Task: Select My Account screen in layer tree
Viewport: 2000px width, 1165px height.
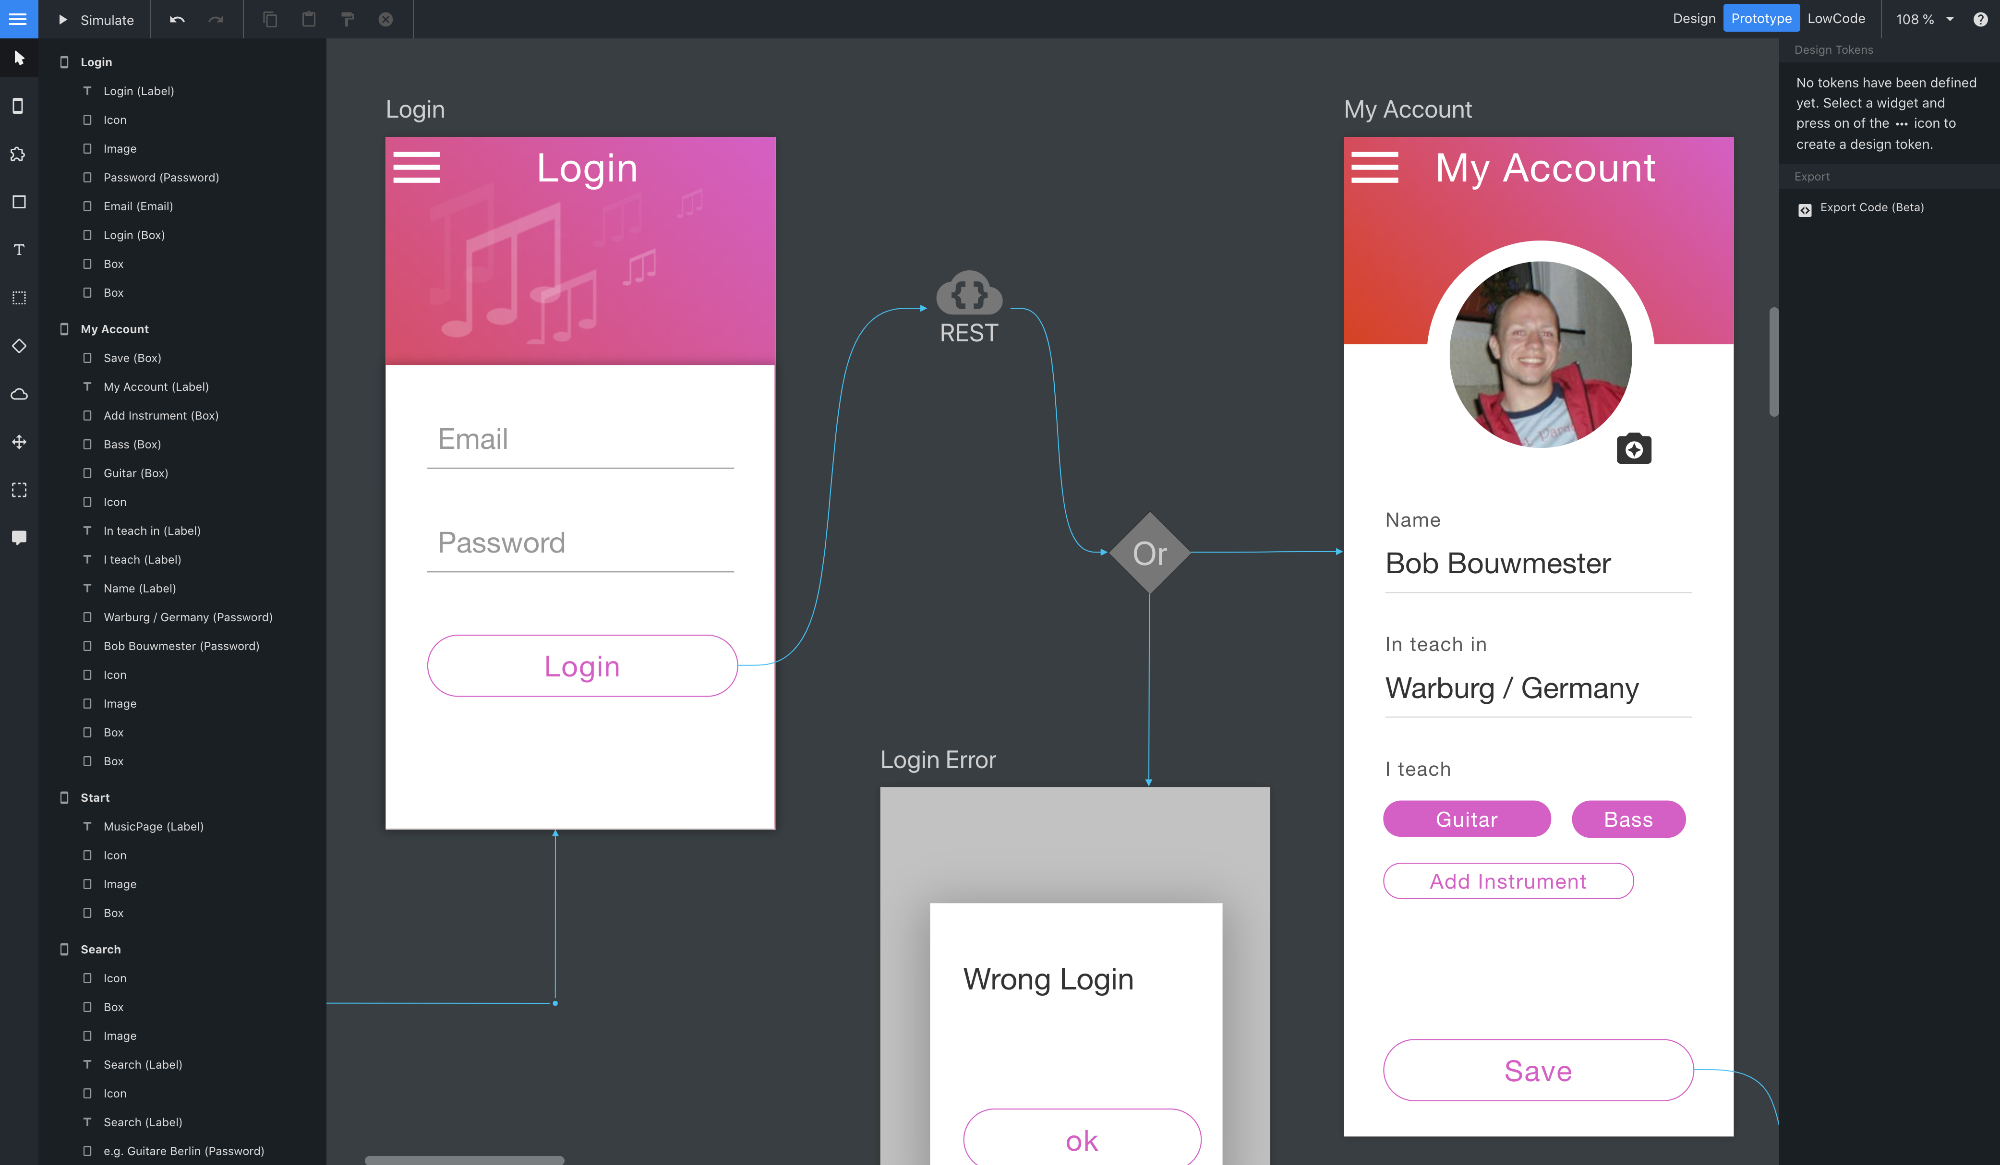Action: pos(114,329)
